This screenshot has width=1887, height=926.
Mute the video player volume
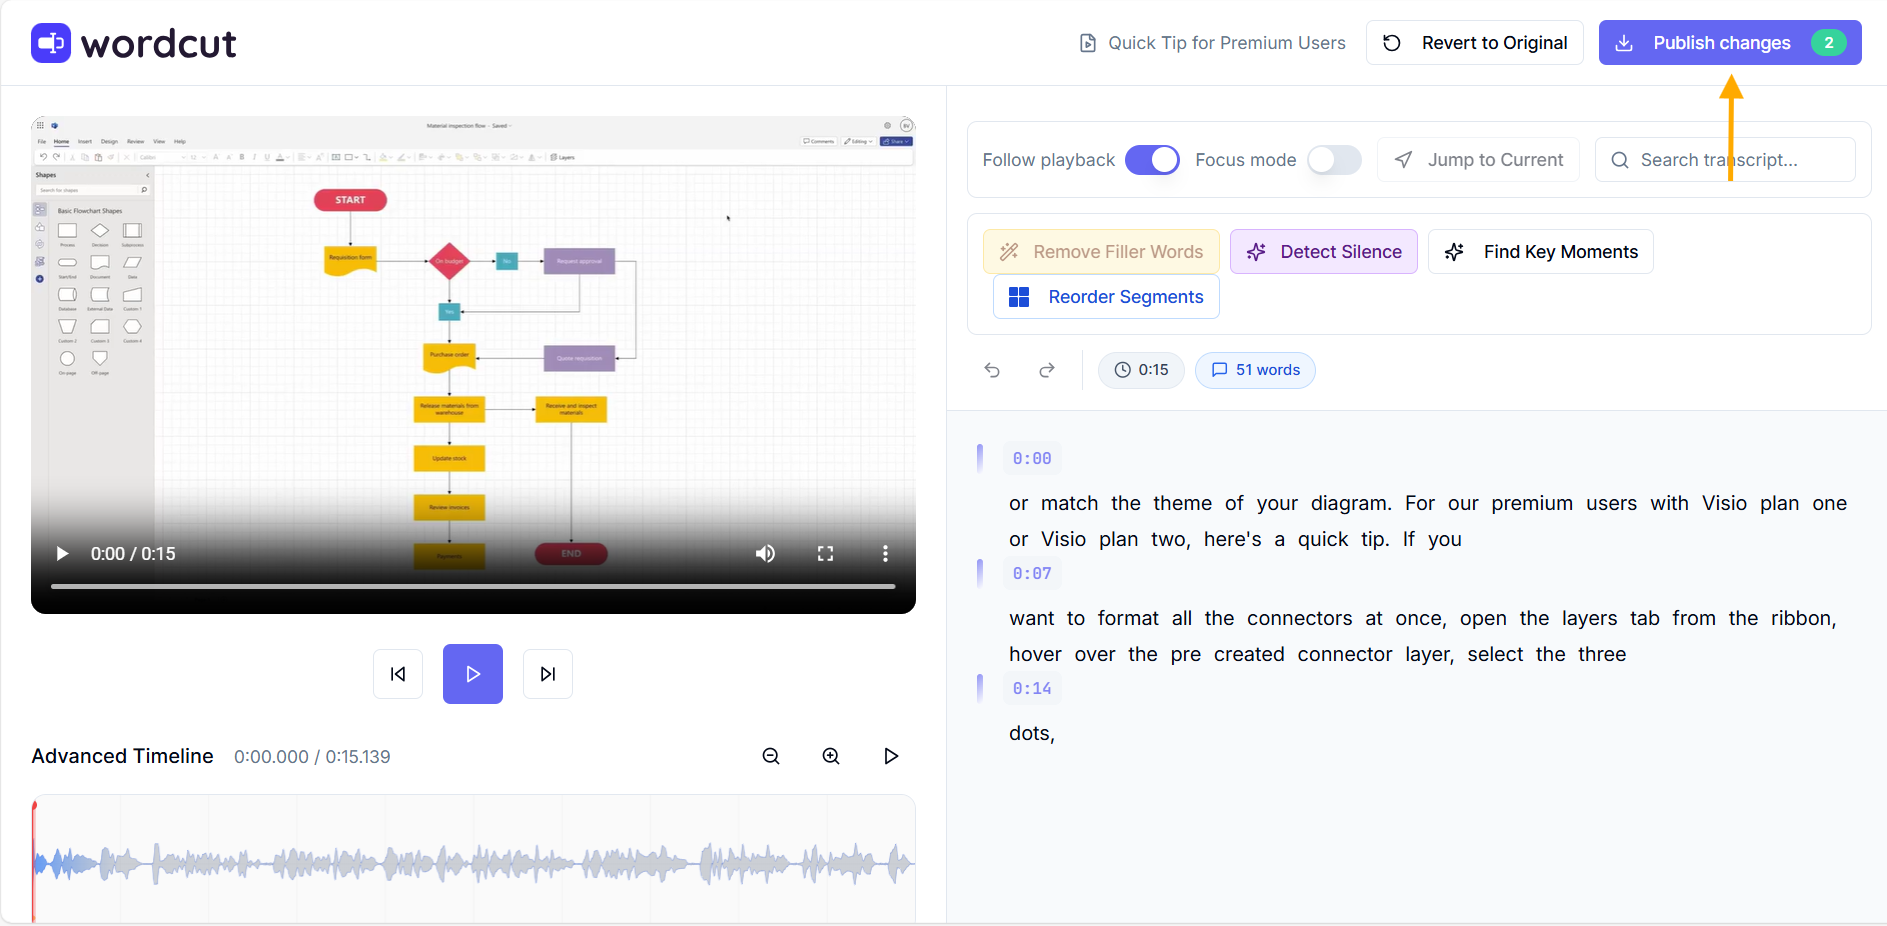(x=765, y=554)
